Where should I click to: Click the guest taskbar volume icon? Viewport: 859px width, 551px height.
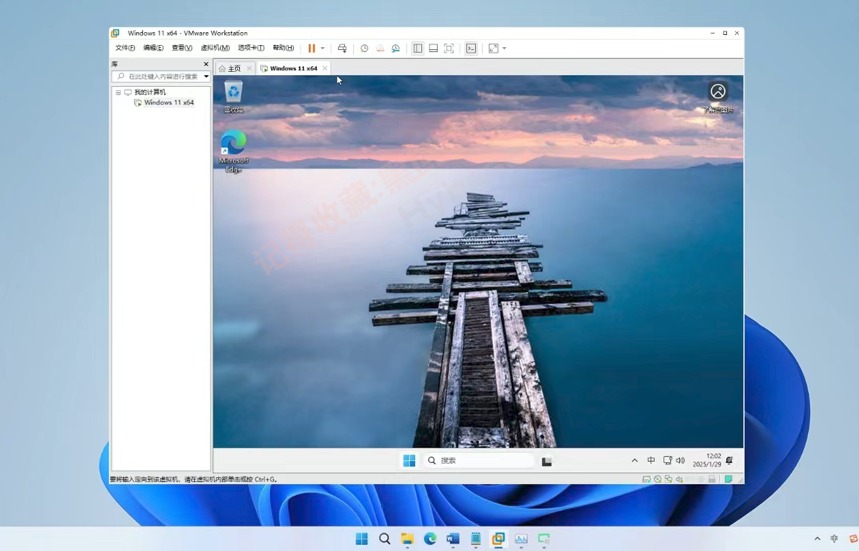[x=681, y=460]
